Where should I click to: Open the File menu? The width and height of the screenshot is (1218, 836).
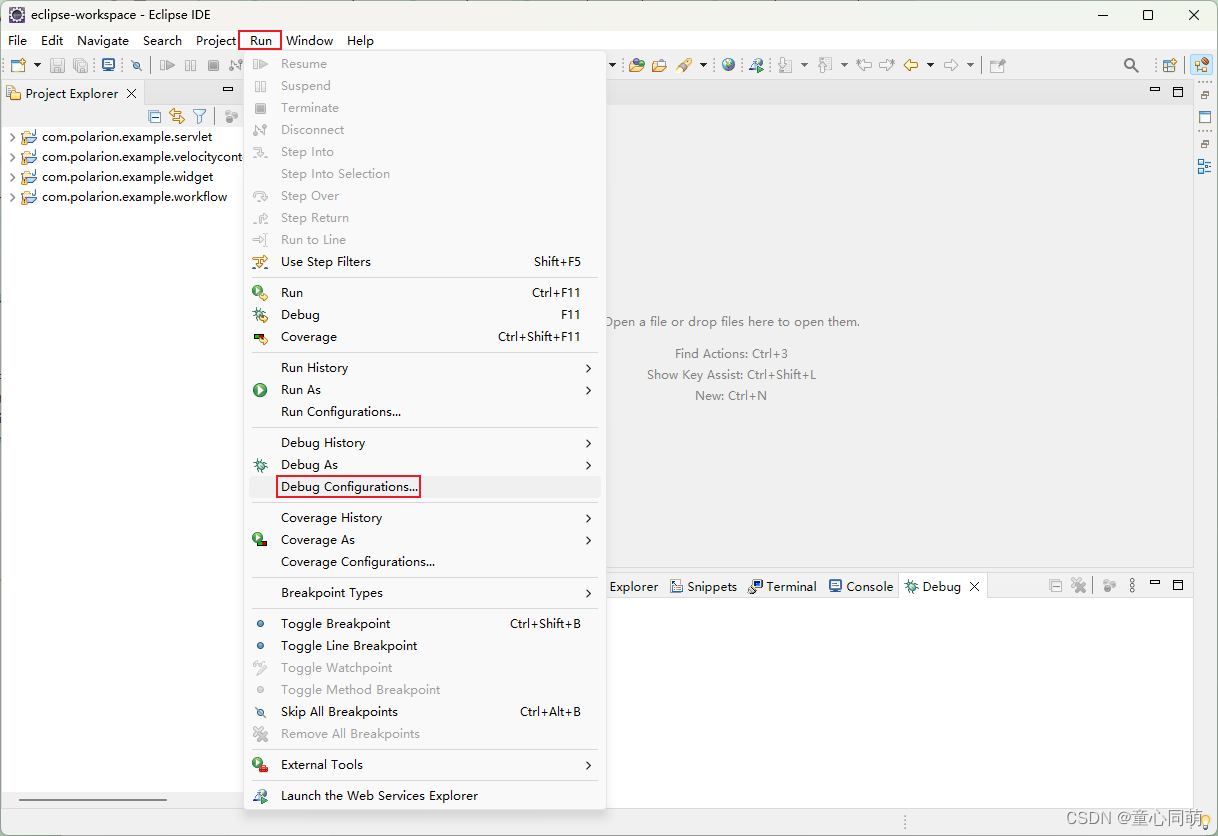18,41
